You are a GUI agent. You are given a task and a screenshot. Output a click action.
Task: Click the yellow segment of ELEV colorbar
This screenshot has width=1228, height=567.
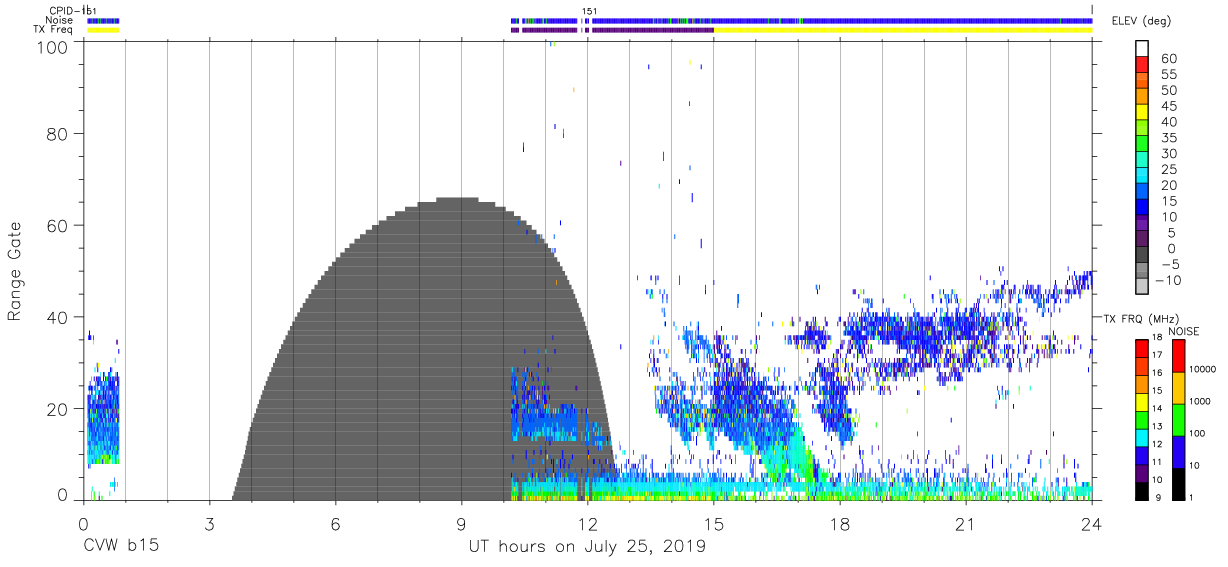click(1142, 112)
